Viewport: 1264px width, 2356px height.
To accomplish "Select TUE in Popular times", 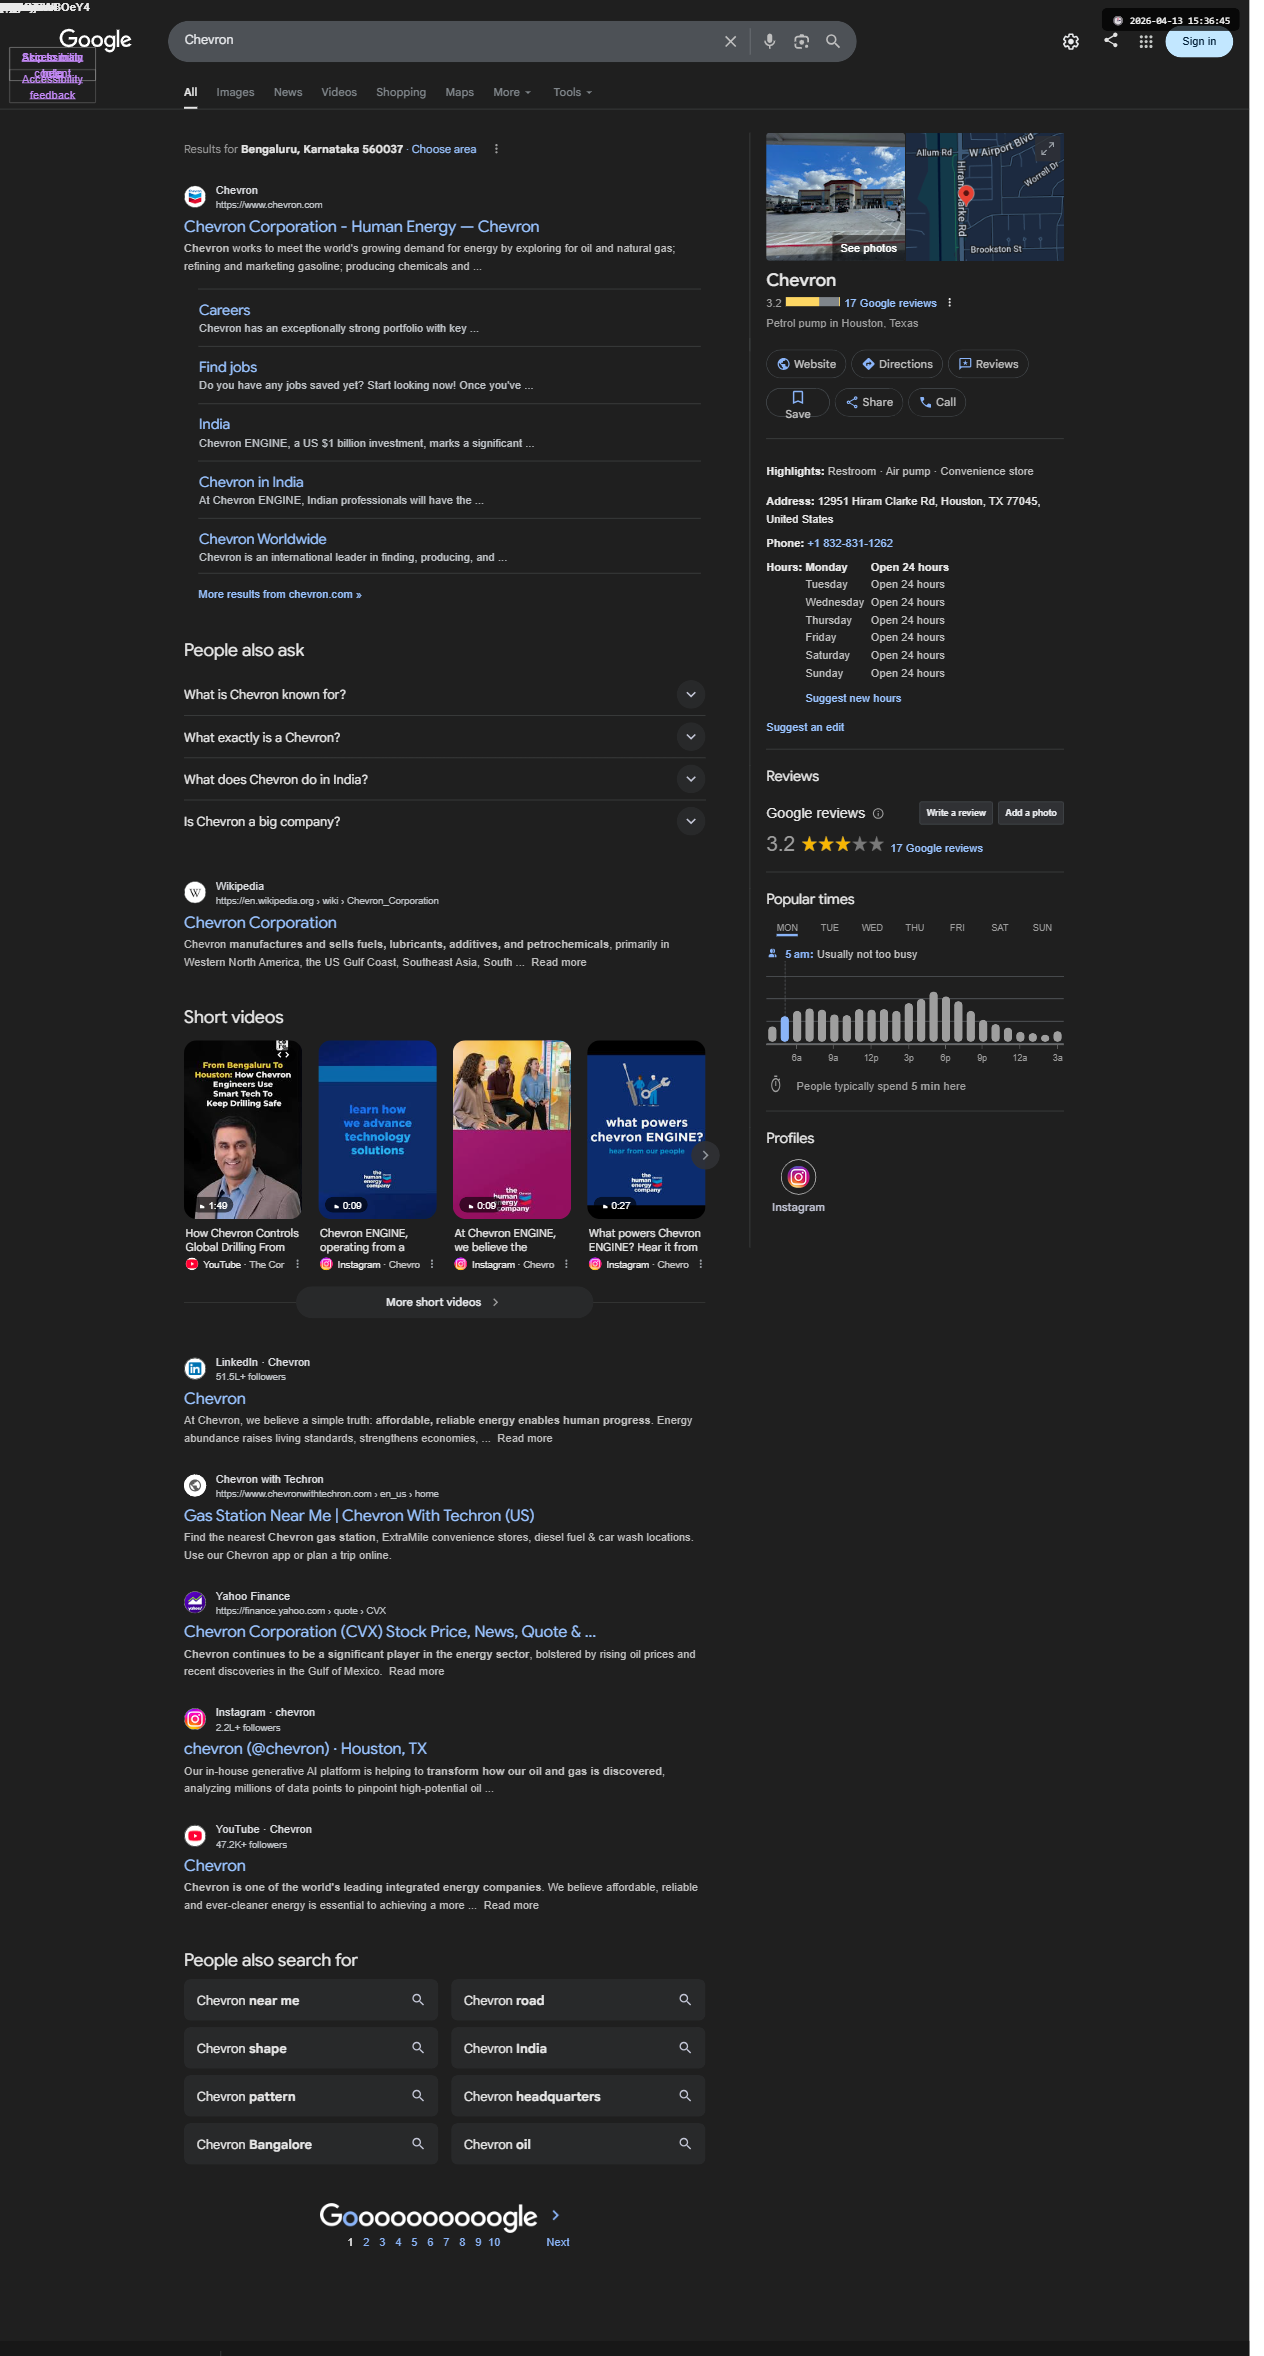I will 830,928.
